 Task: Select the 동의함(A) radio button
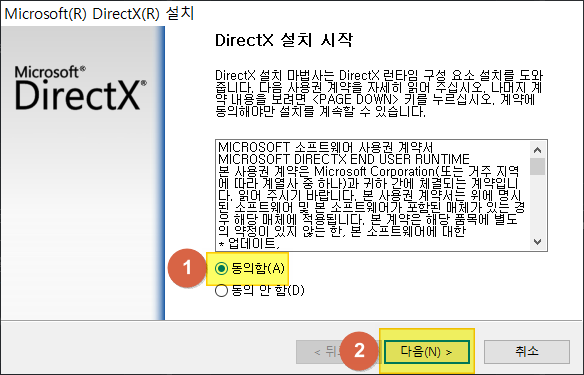[x=221, y=268]
